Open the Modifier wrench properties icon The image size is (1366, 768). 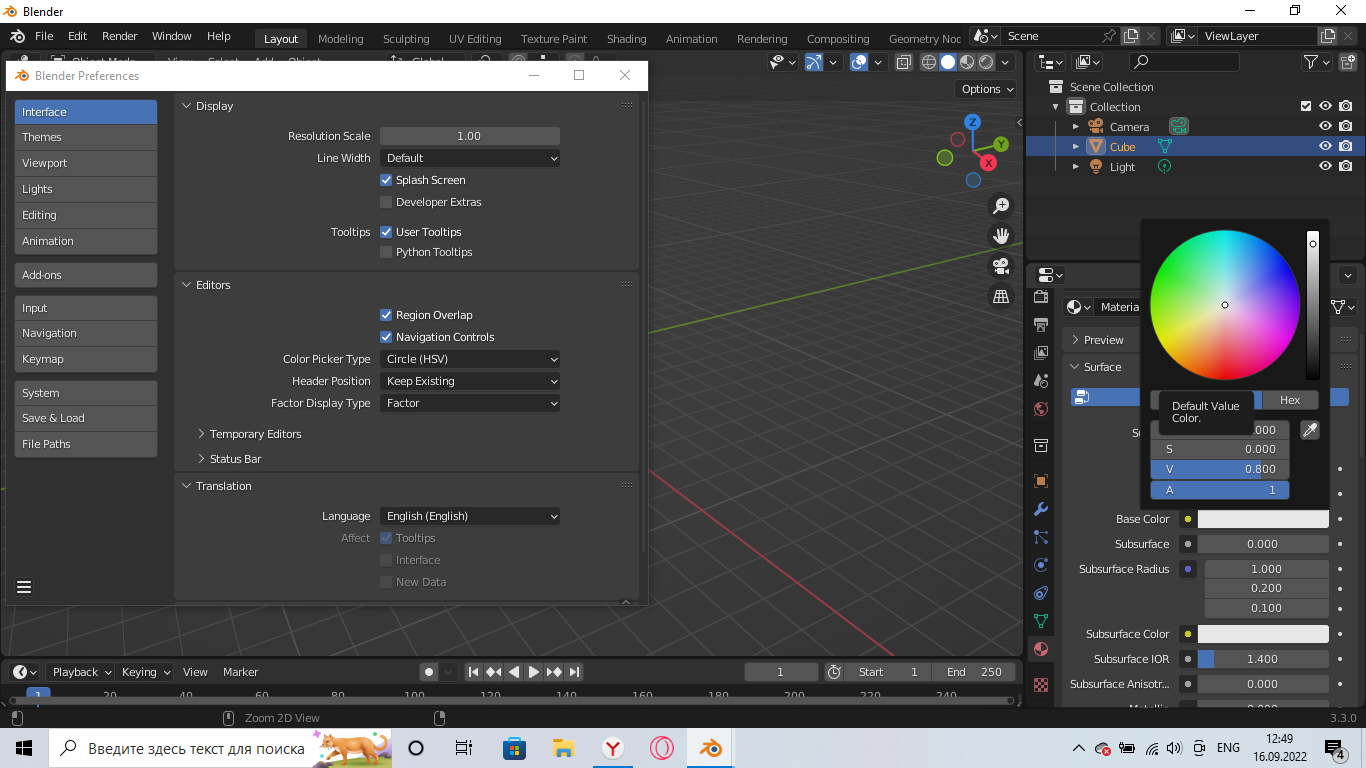(1041, 509)
